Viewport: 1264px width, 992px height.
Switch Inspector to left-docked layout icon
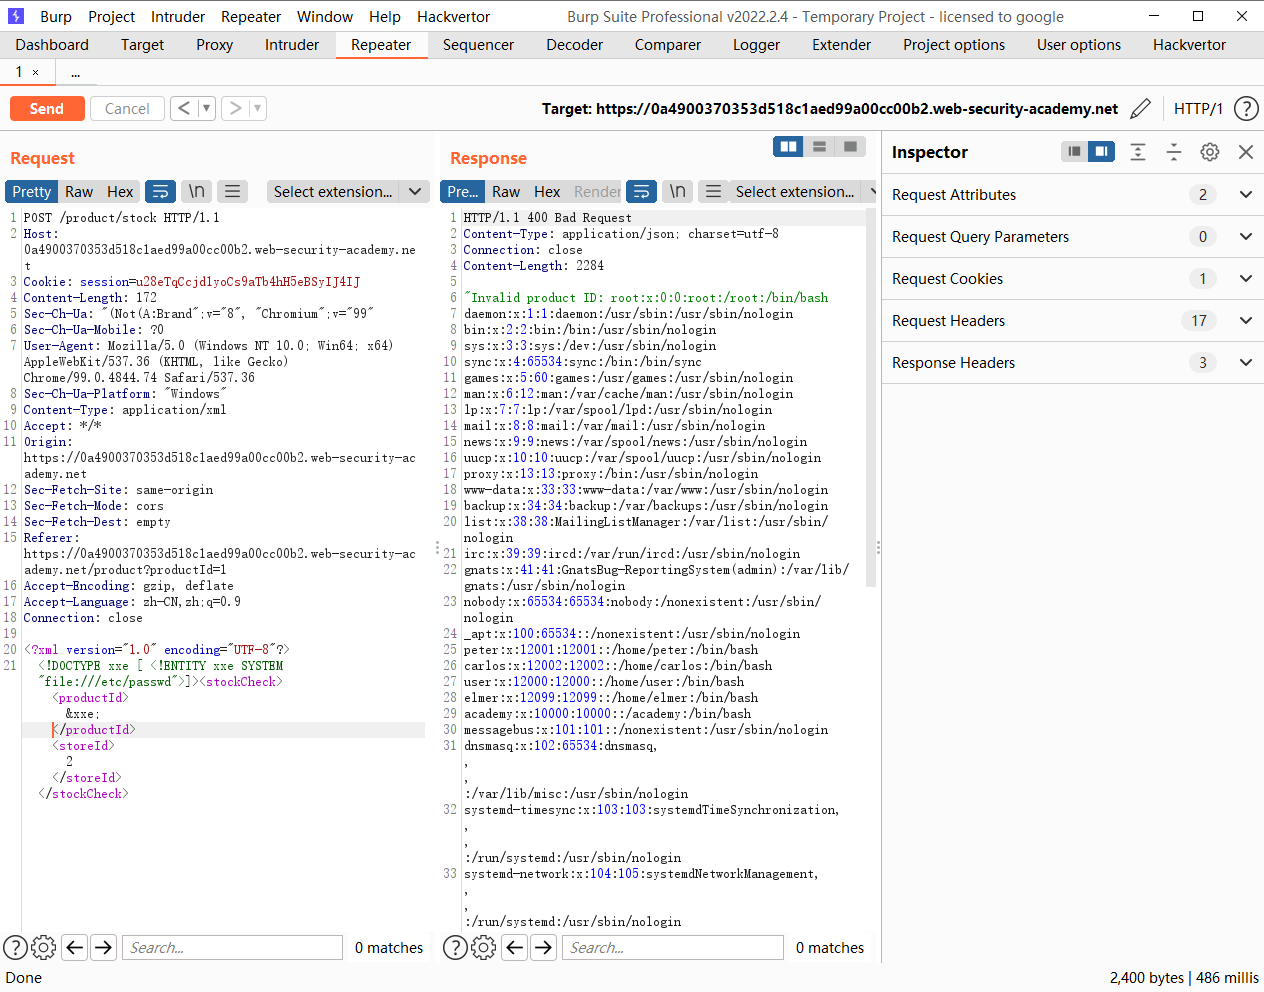coord(1074,151)
